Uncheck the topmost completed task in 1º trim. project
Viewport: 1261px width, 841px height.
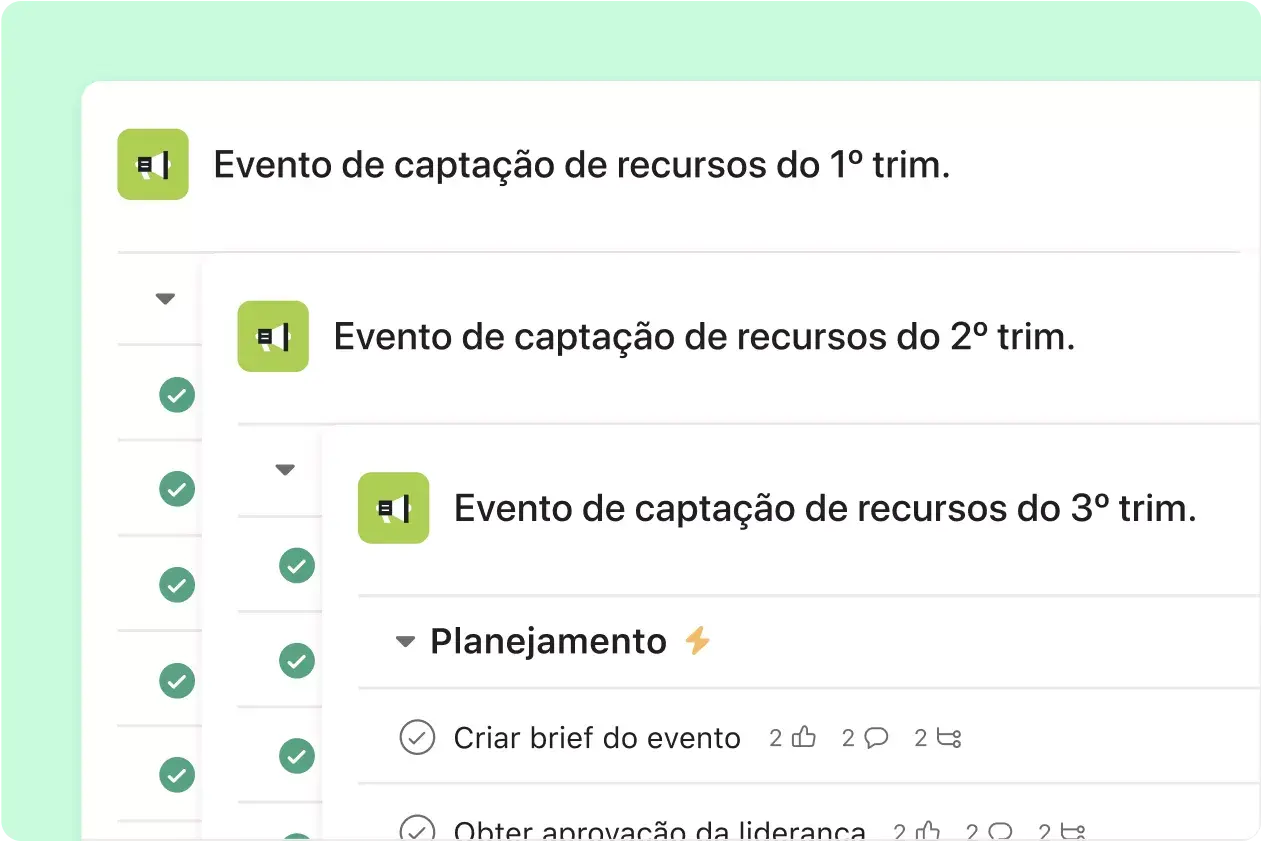(177, 394)
